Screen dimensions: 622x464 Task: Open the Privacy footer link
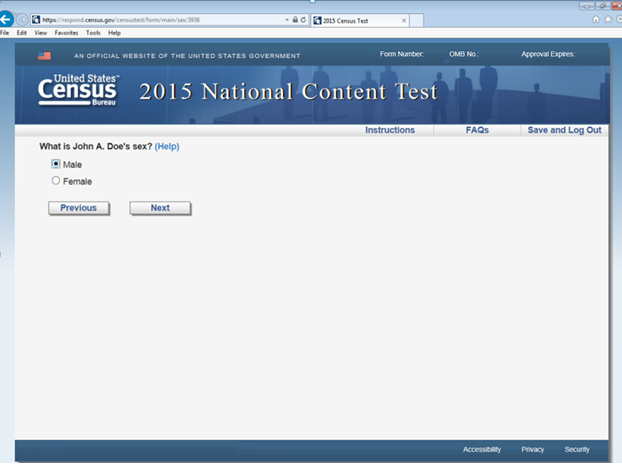coord(532,449)
